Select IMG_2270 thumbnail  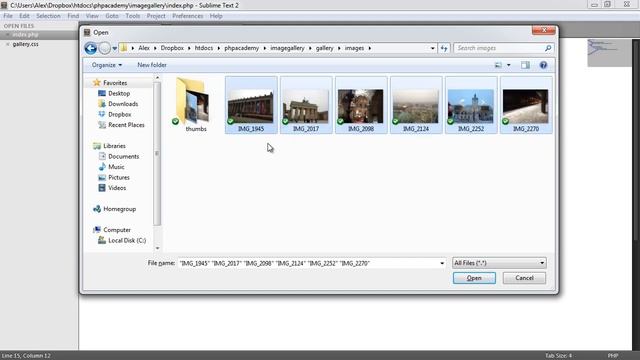[526, 105]
